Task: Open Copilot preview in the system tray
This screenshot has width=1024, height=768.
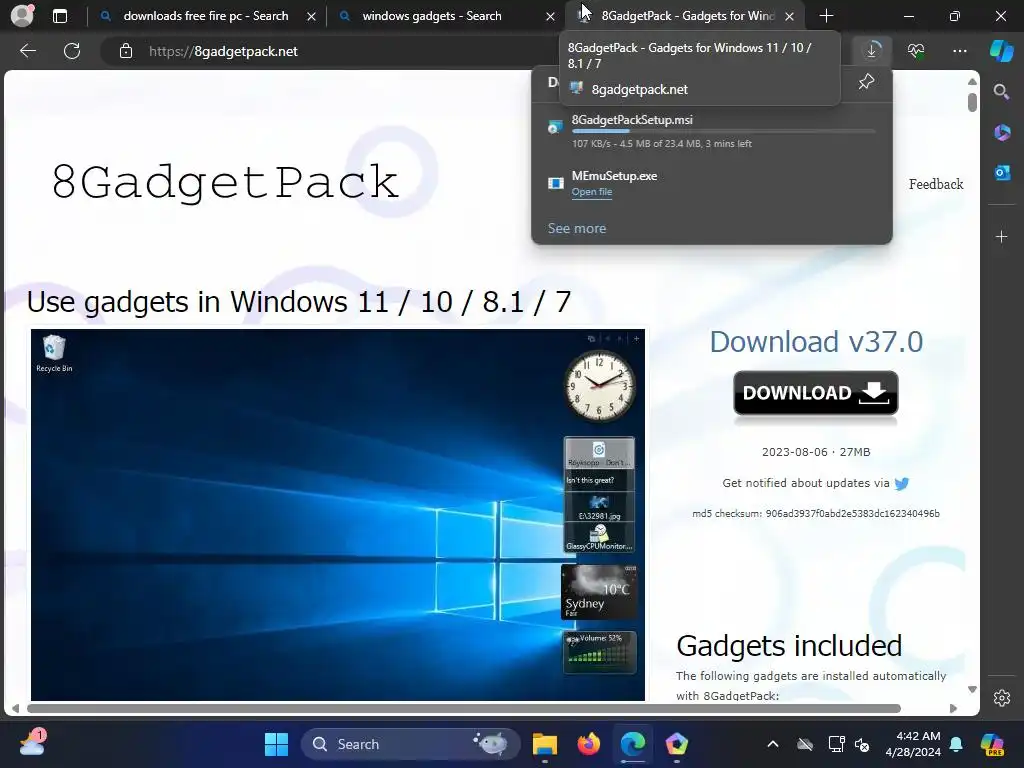Action: tap(992, 744)
